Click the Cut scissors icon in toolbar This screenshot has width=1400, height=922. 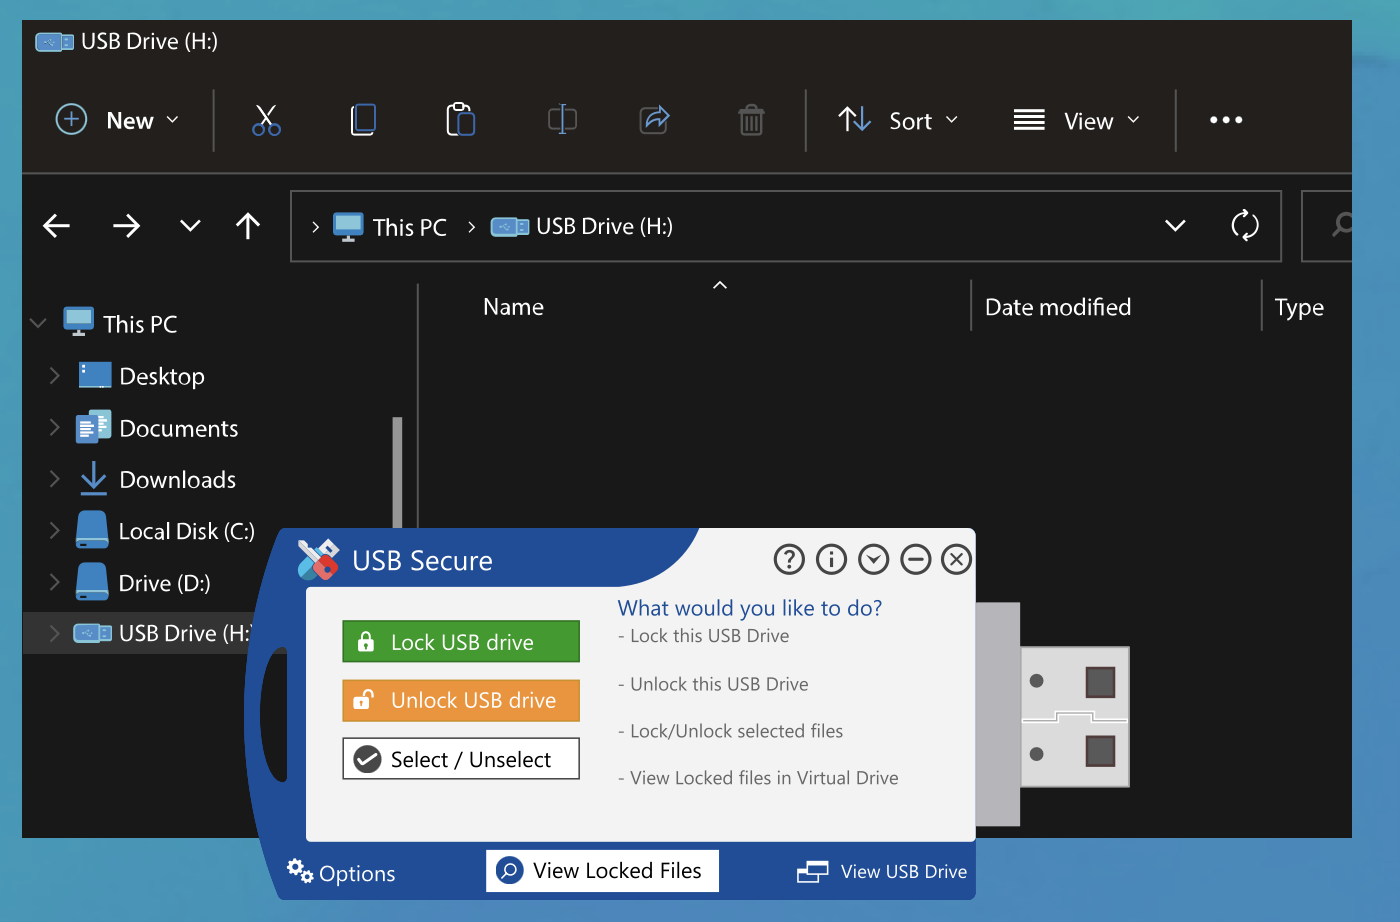(266, 120)
